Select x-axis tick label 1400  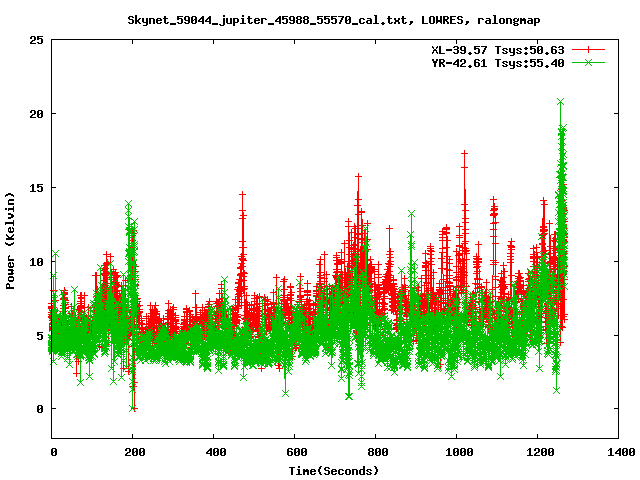(x=620, y=452)
